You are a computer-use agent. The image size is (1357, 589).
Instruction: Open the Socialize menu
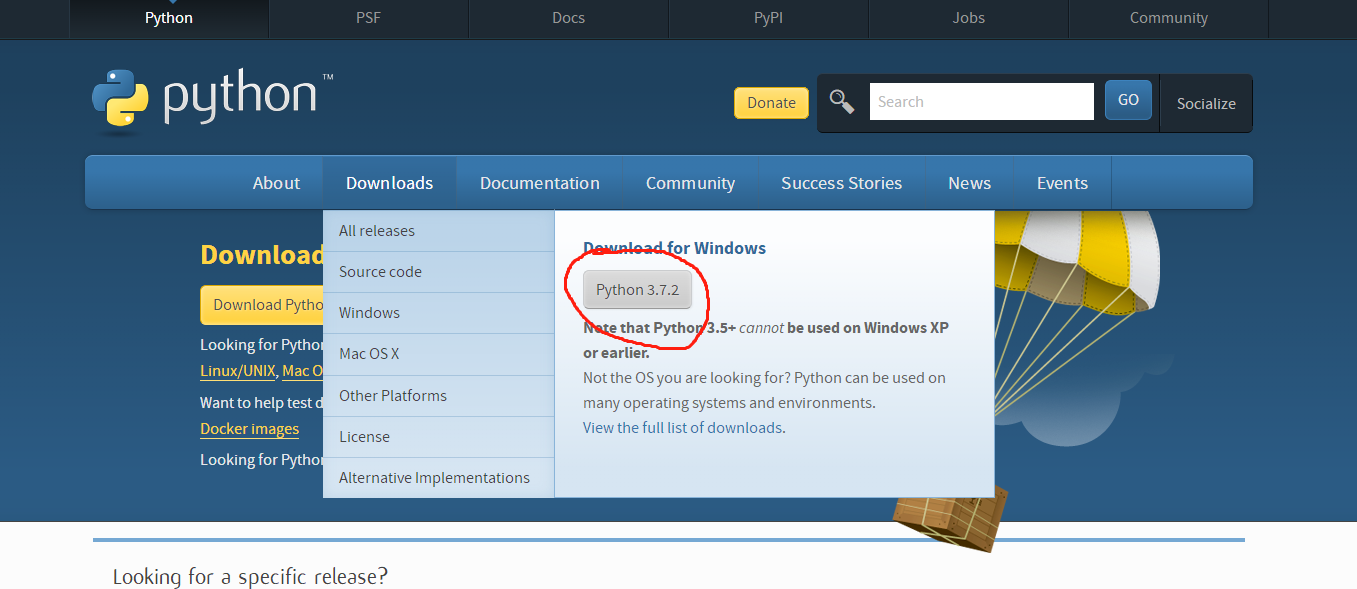pyautogui.click(x=1206, y=103)
